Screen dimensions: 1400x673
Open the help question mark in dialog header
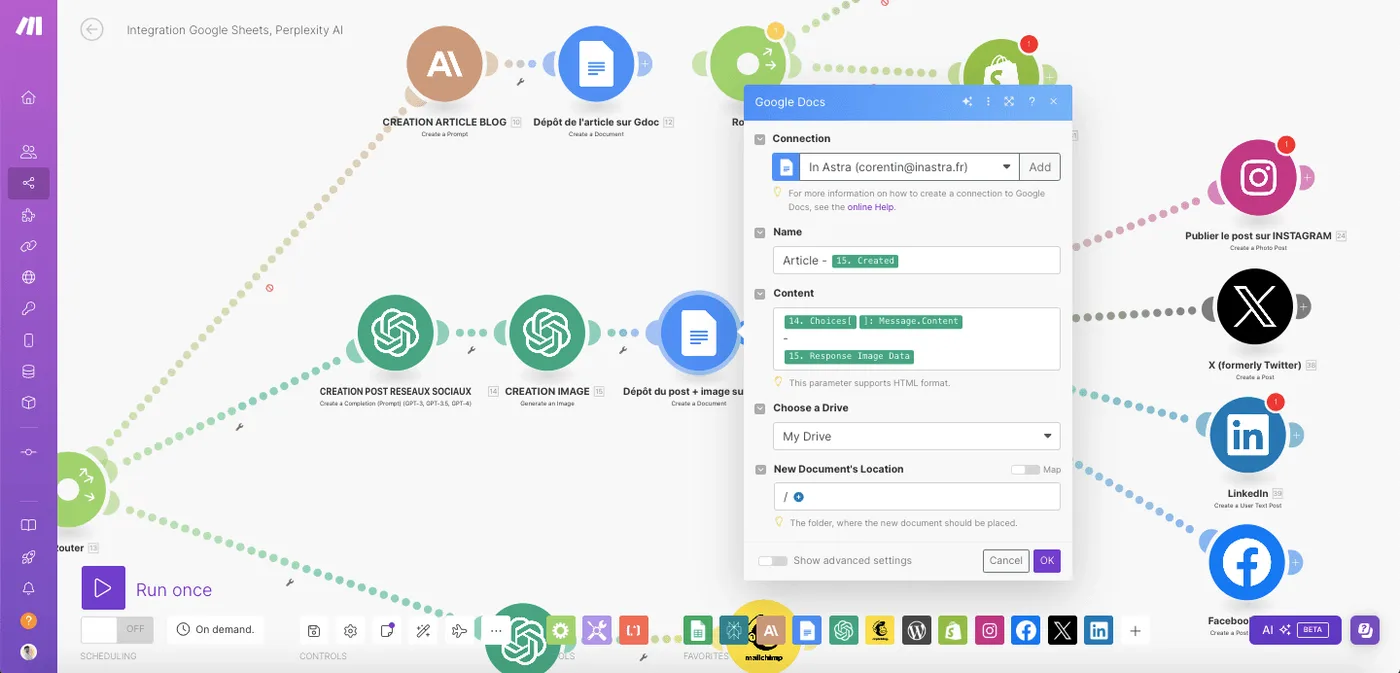1031,102
